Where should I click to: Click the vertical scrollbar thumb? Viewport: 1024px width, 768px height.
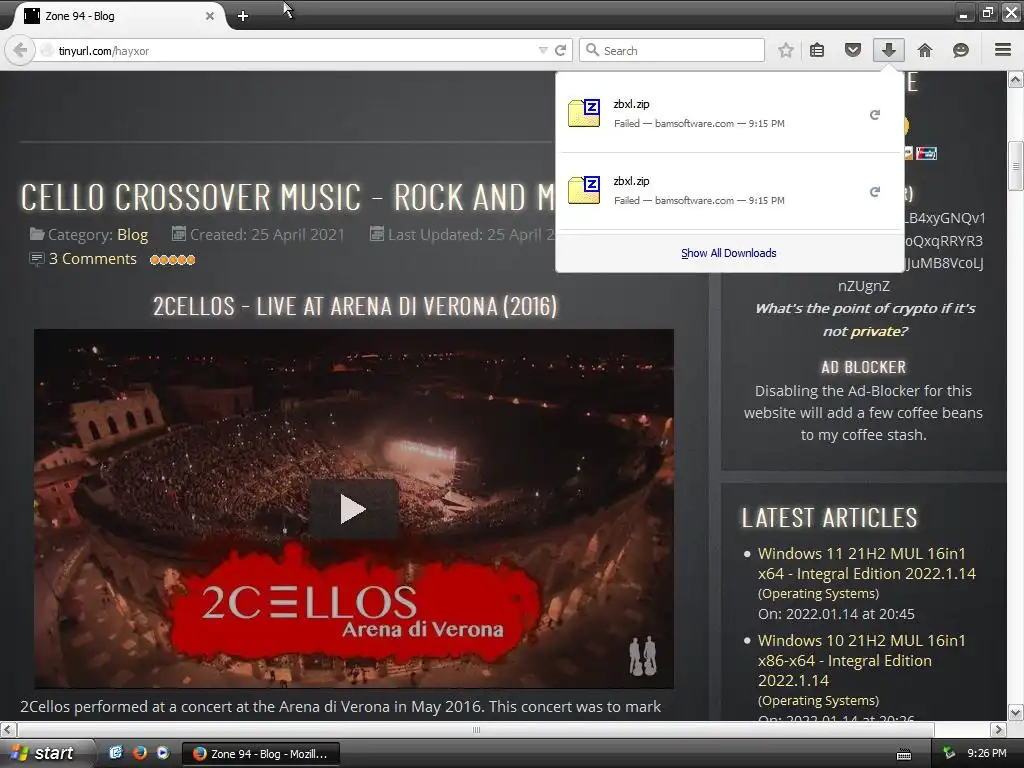pos(1016,165)
